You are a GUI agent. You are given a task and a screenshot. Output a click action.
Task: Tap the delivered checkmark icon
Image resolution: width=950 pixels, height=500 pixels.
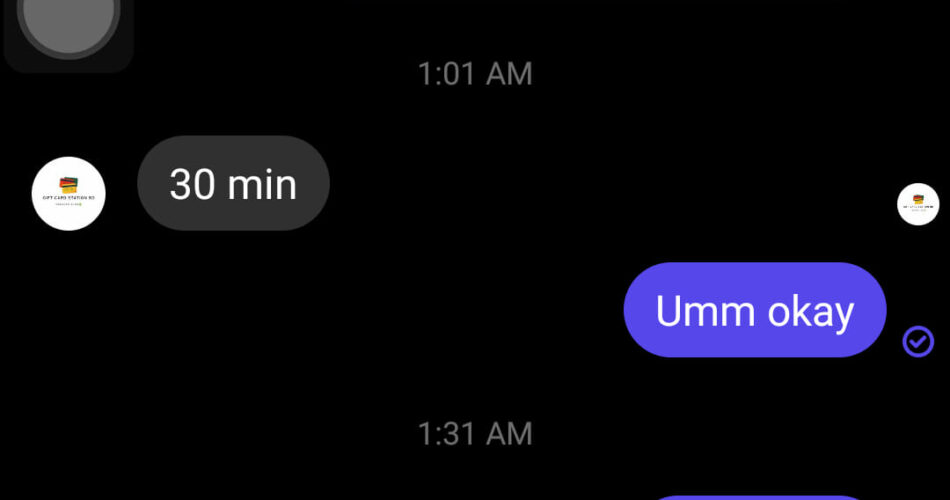[918, 341]
